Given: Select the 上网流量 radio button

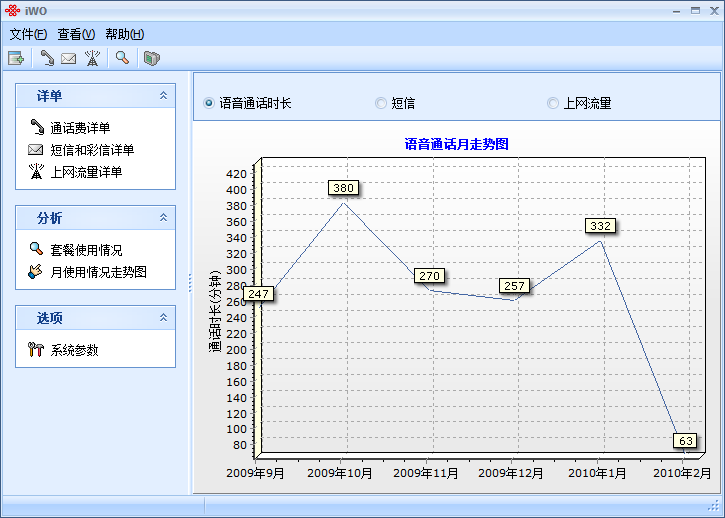Looking at the screenshot, I should pyautogui.click(x=553, y=103).
